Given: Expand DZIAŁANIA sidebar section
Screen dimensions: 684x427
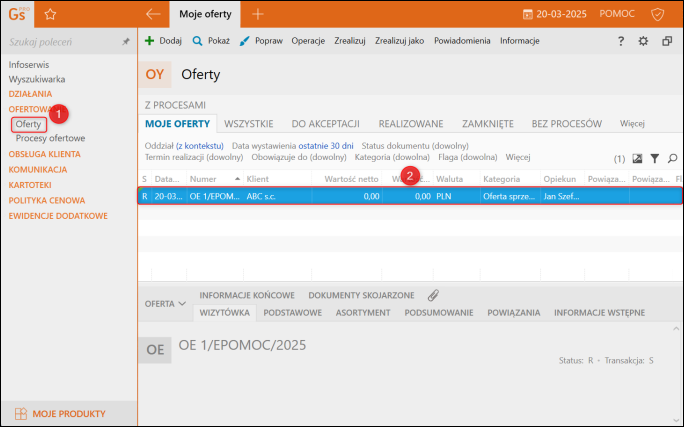Looking at the screenshot, I should [30, 94].
